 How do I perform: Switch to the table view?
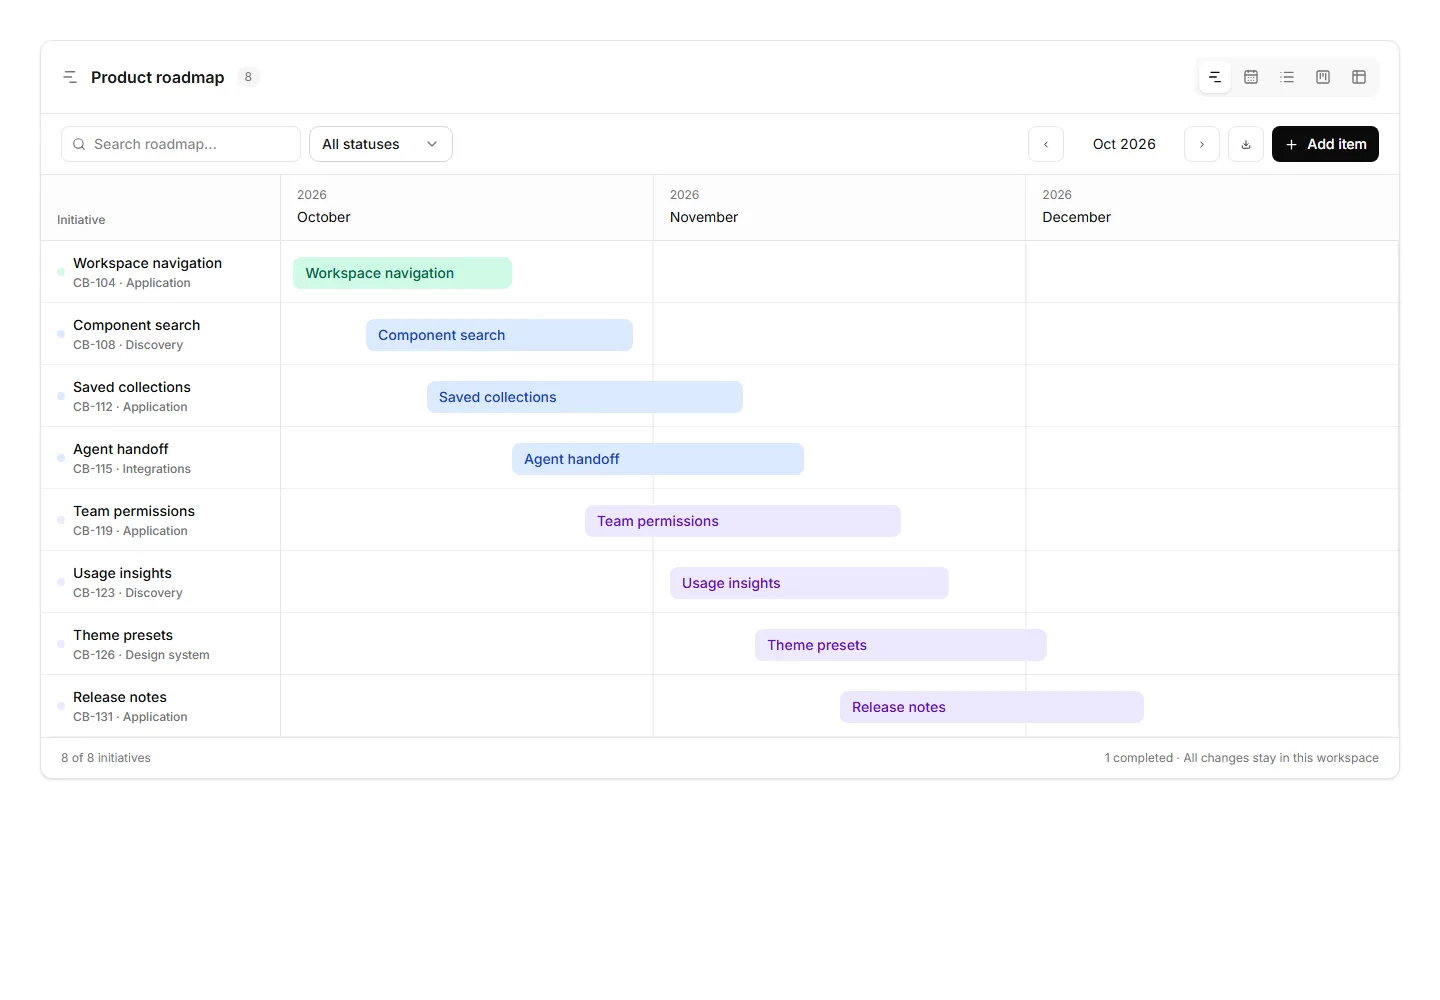pos(1359,77)
